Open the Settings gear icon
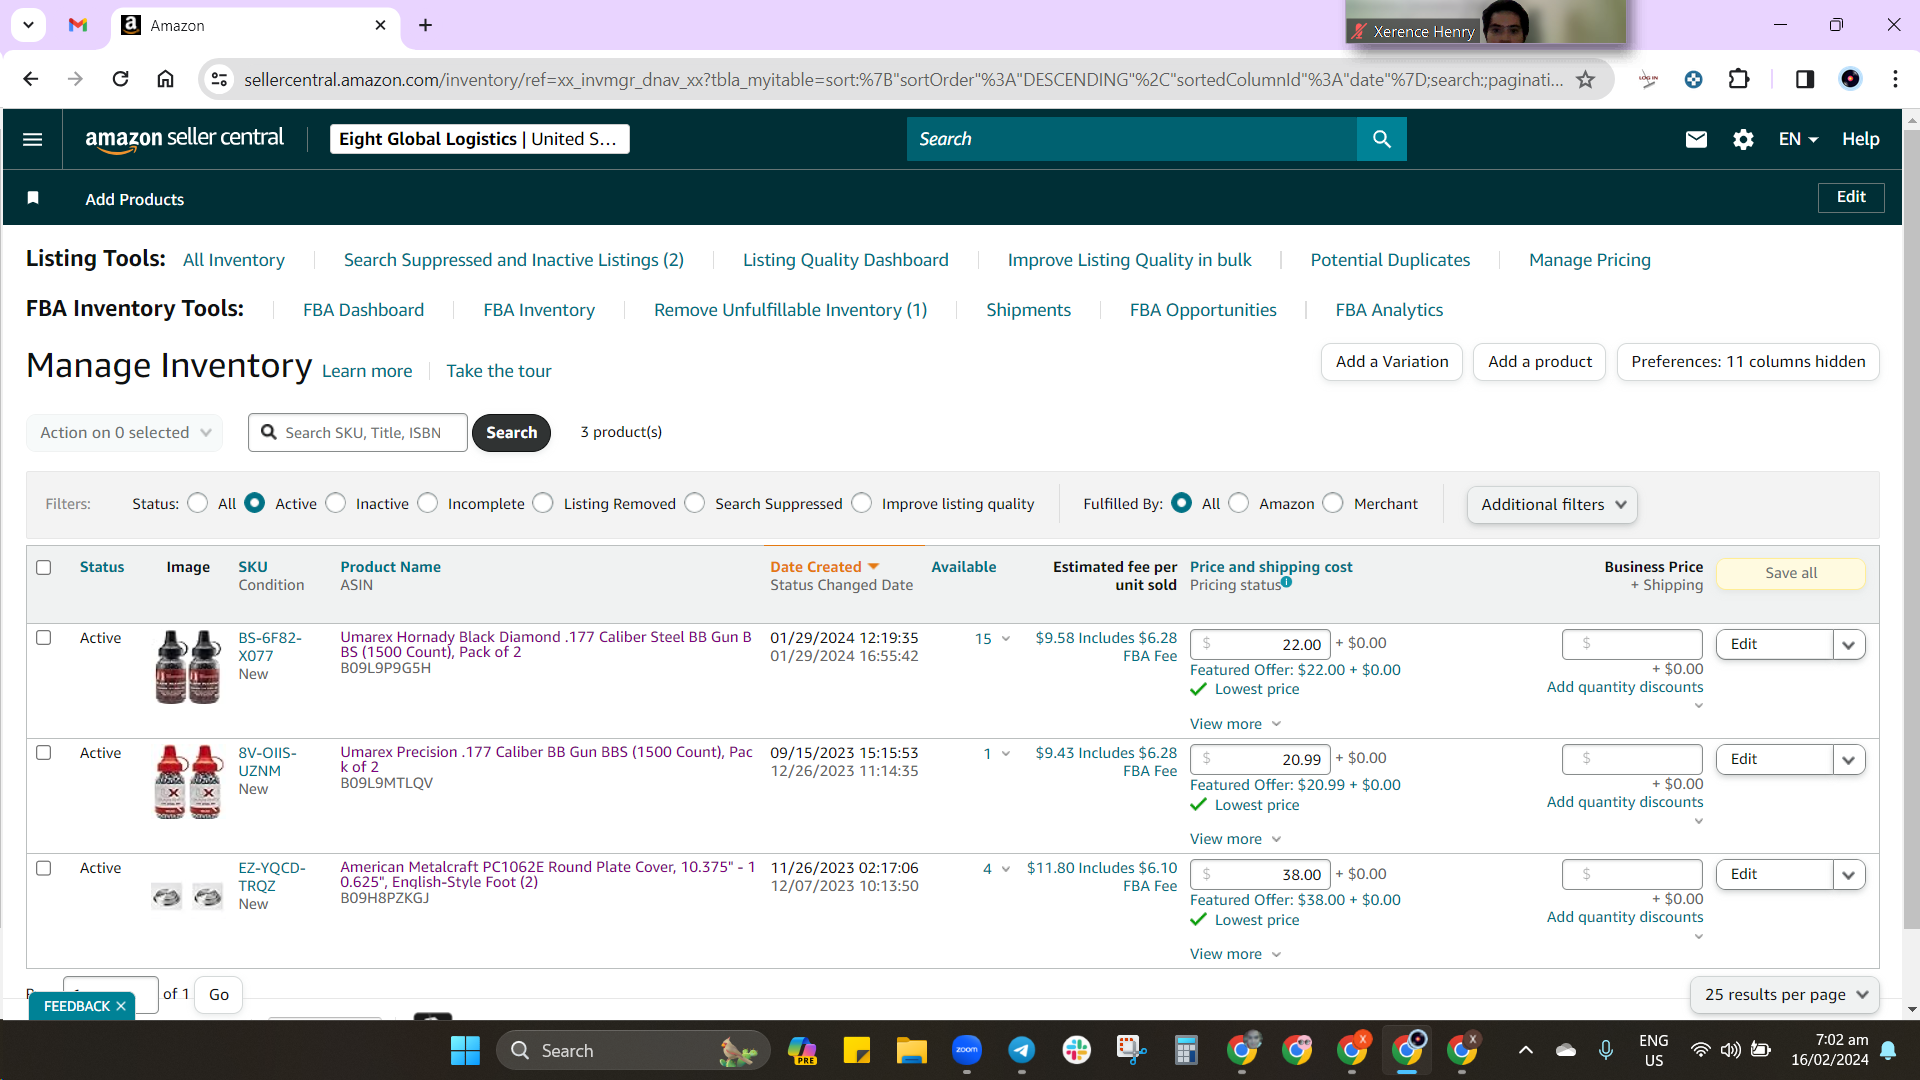Viewport: 1920px width, 1080px height. [1743, 139]
